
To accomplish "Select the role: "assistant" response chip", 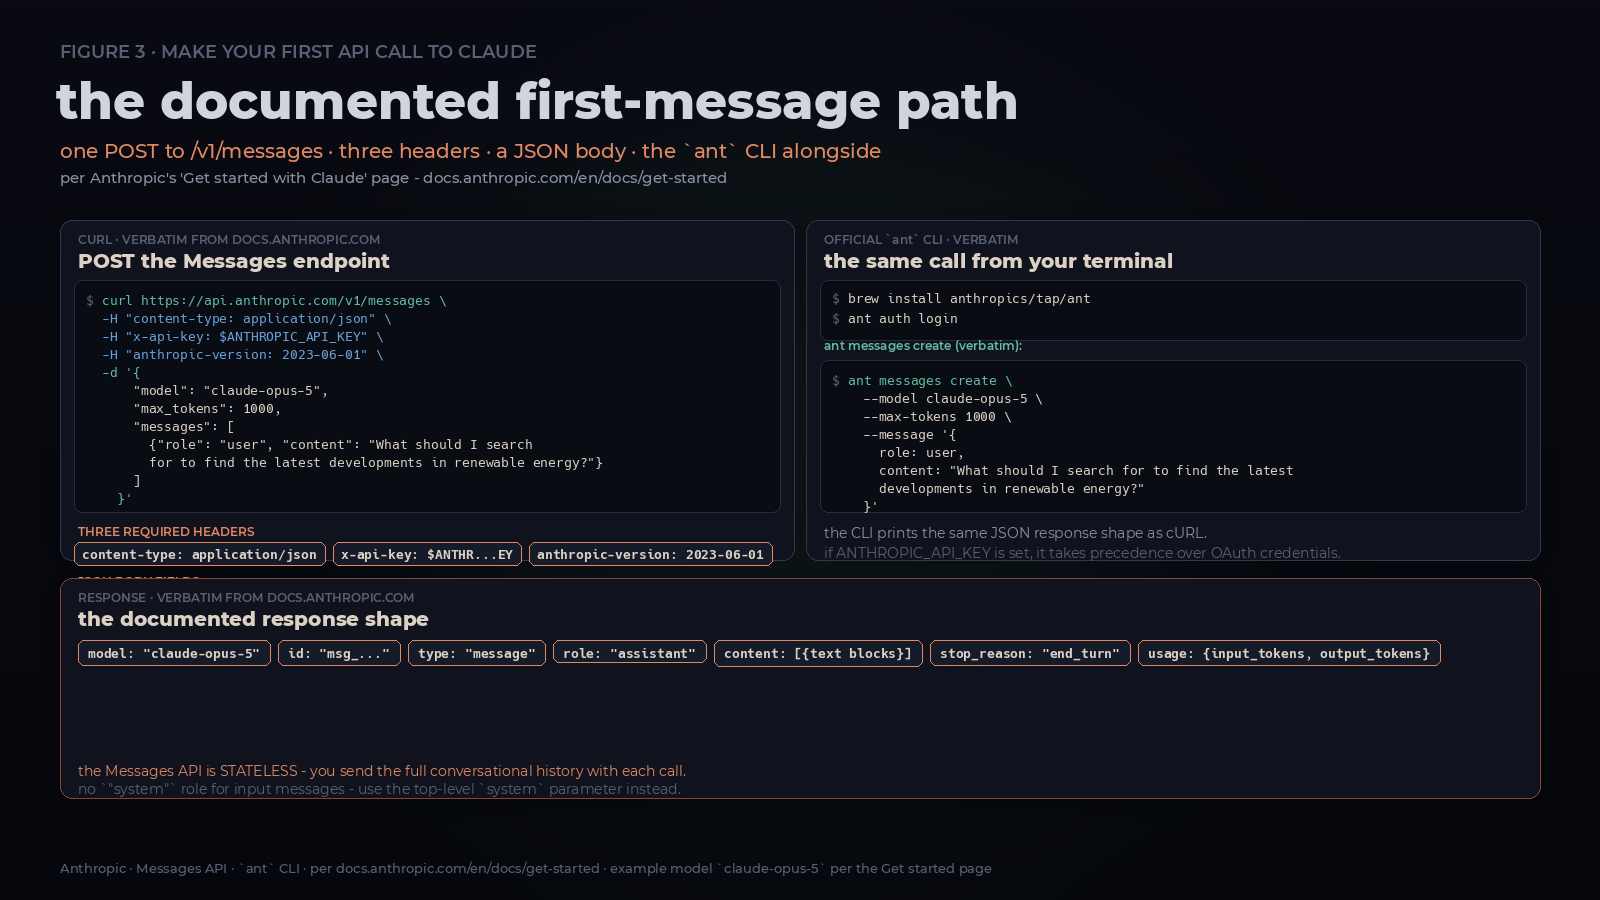I will 630,653.
